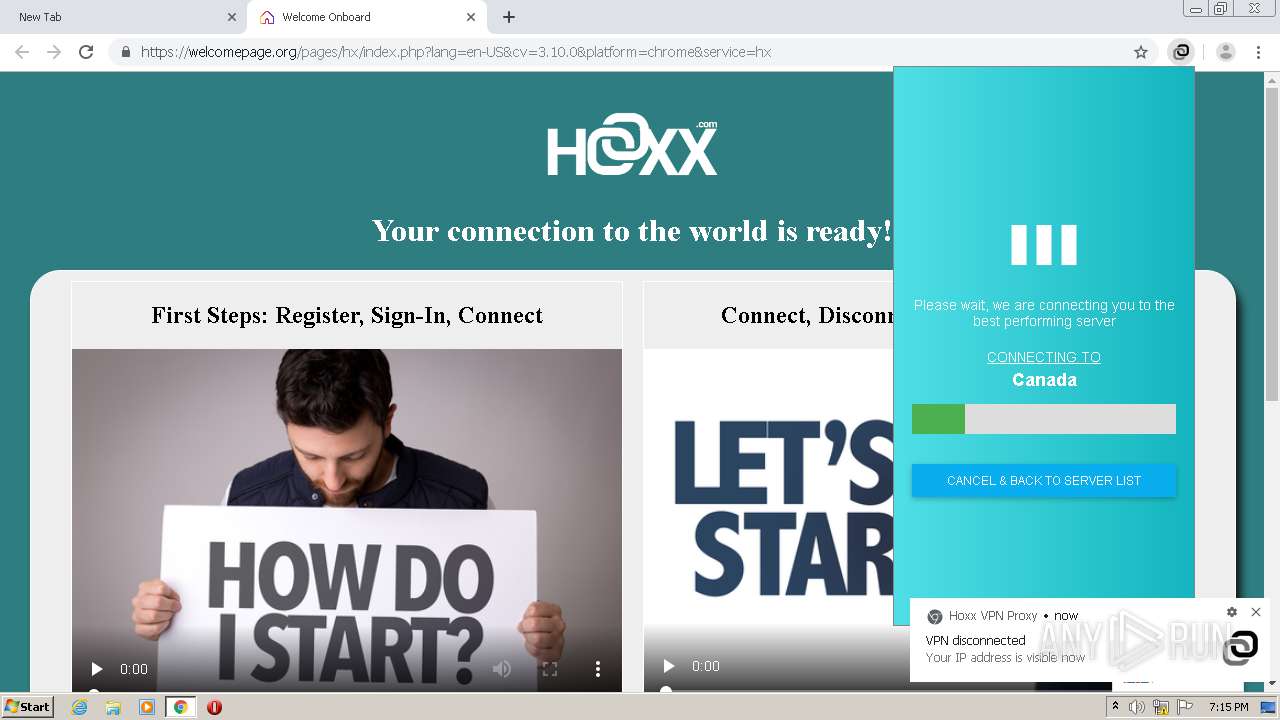Click the 'VPN disconnected' notification text
1280x720 pixels.
point(975,640)
